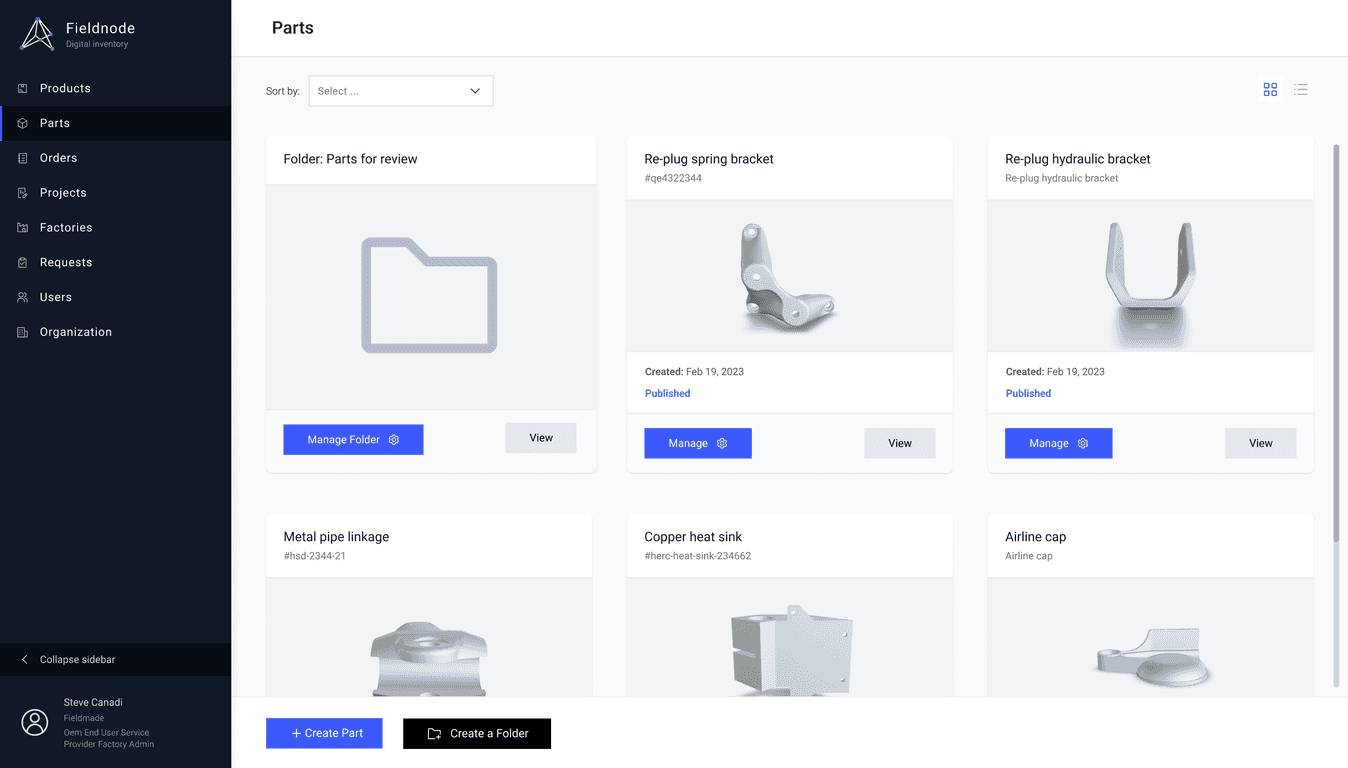Open the Orders menu item
Screen dimensions: 1348x768
pyautogui.click(x=58, y=158)
